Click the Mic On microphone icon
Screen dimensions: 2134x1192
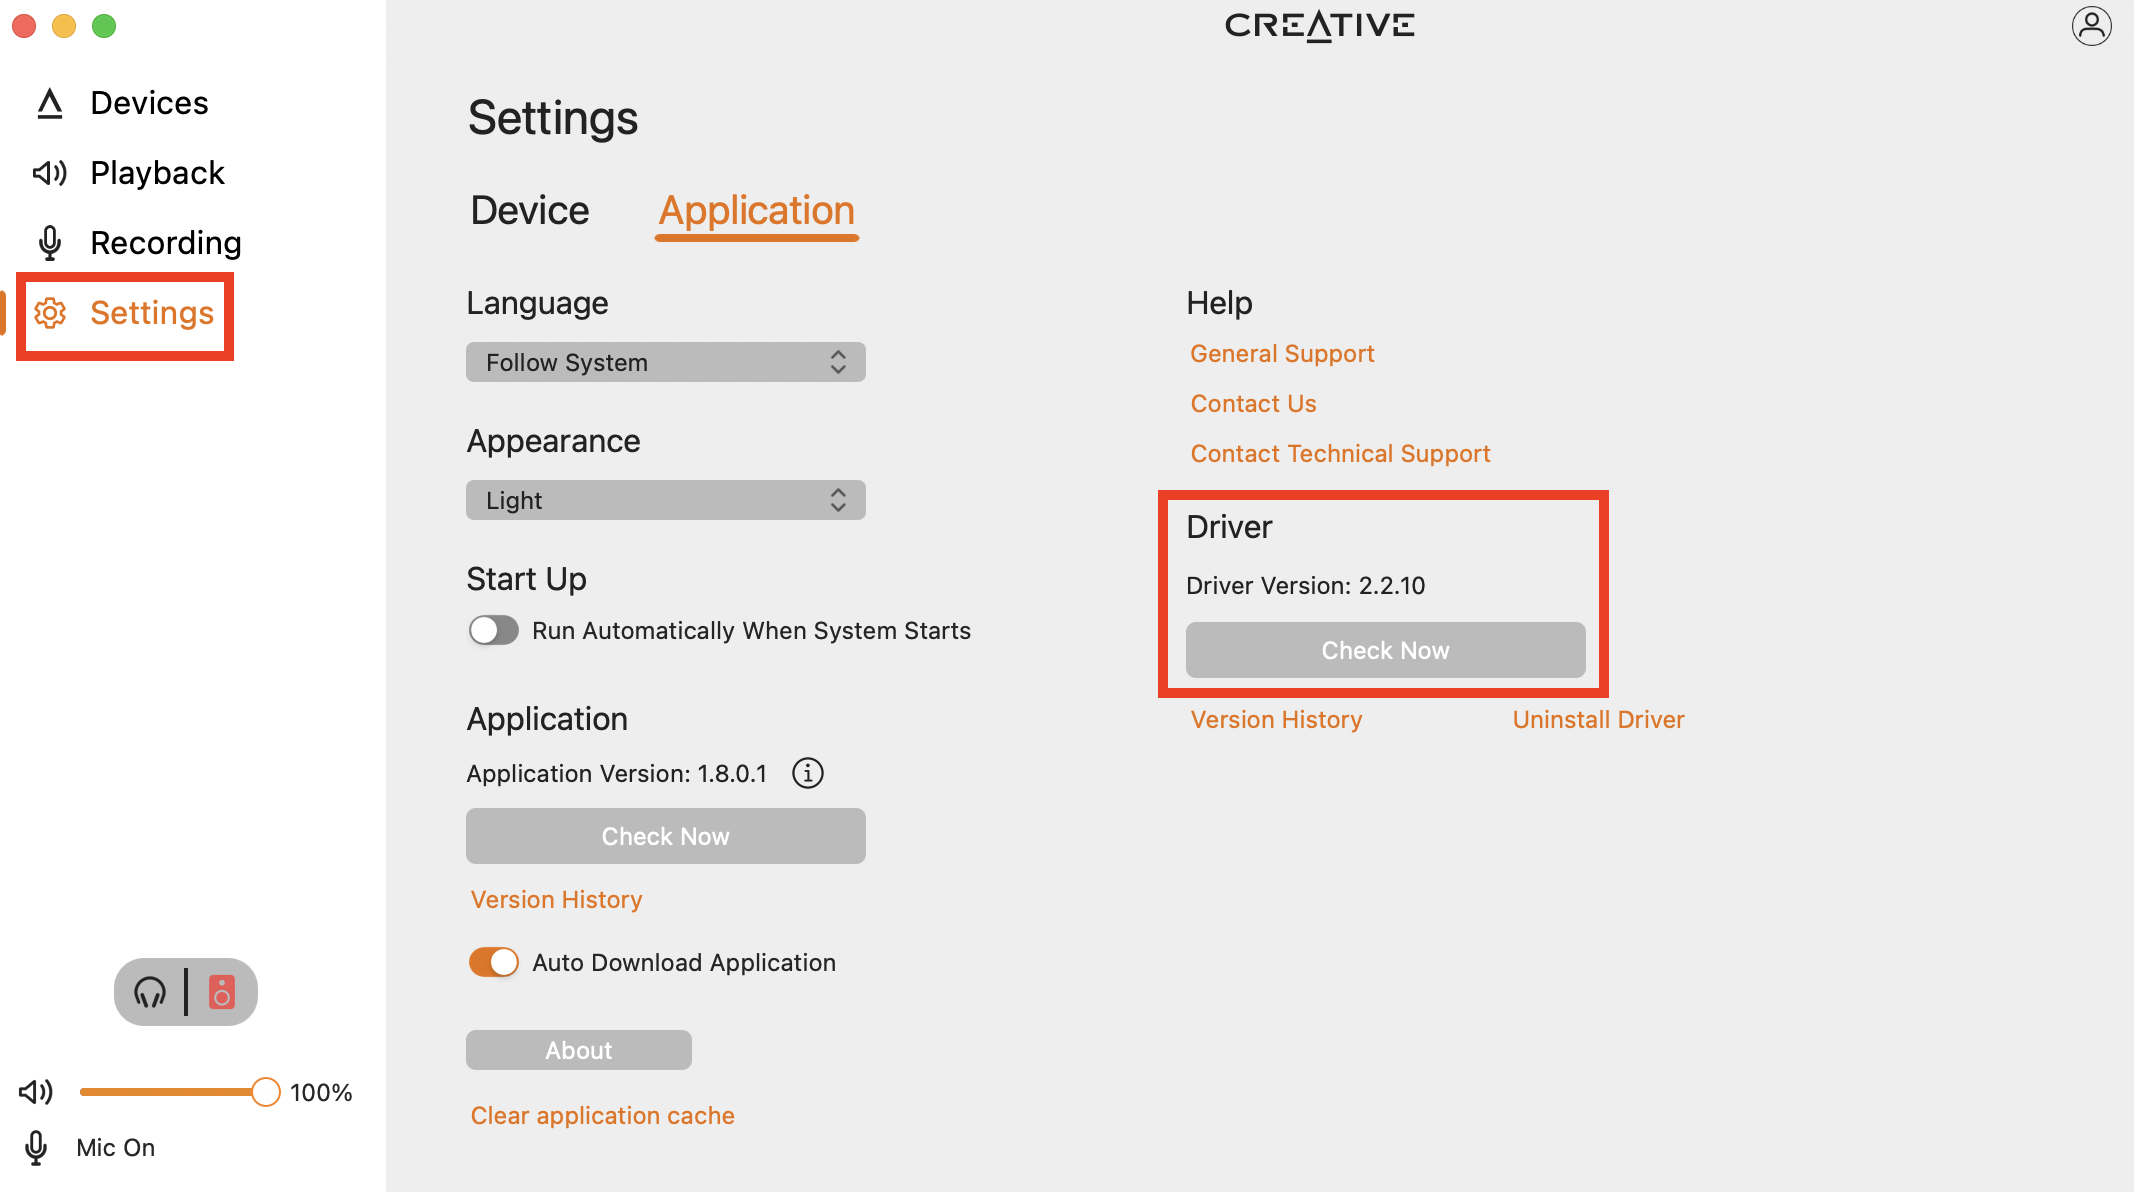(36, 1148)
